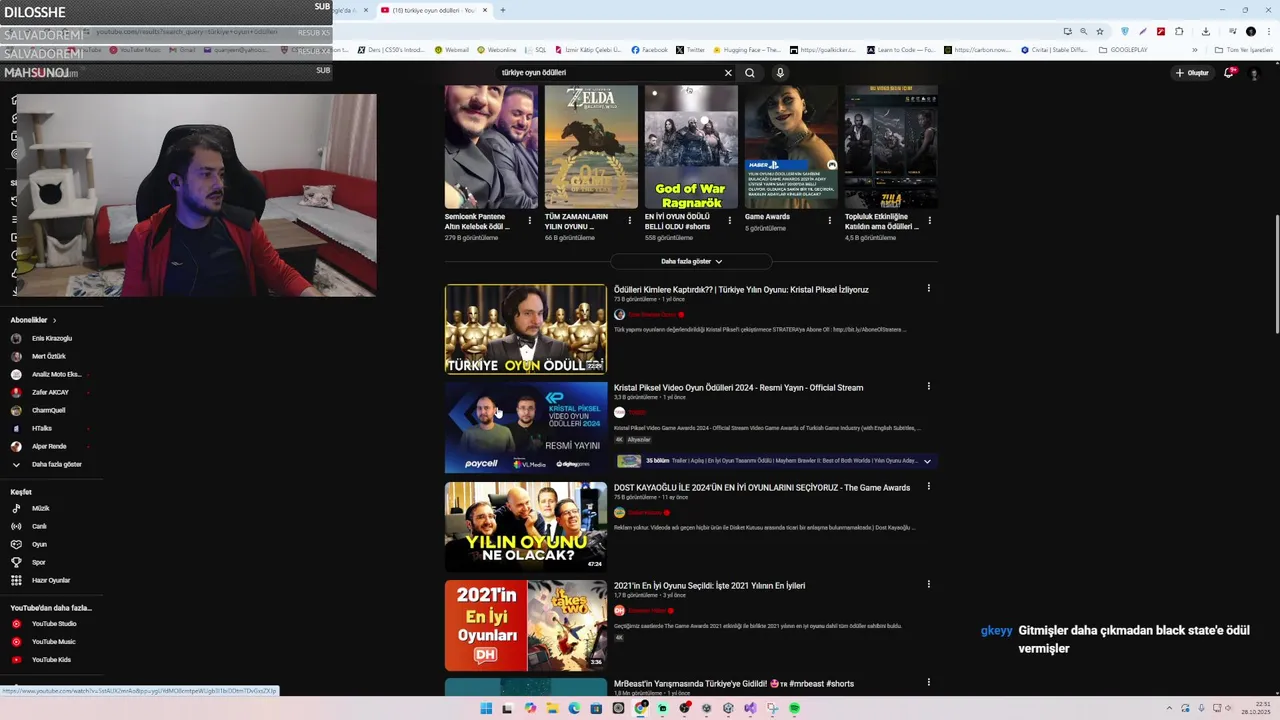
Task: Click the Oluştur create button
Action: click(1192, 73)
